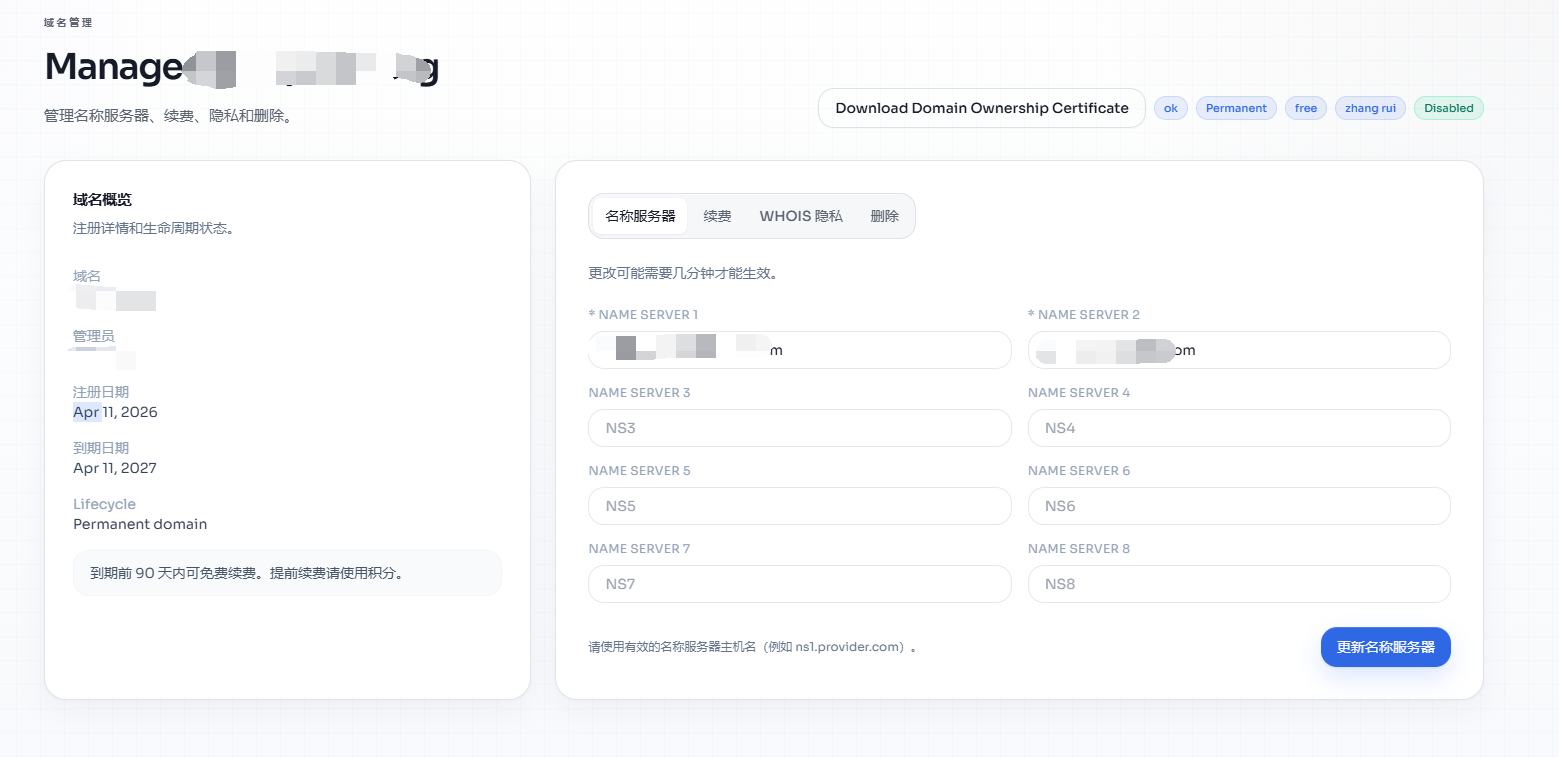Click the green "Disabled" badge
The image size is (1559, 757).
point(1448,108)
